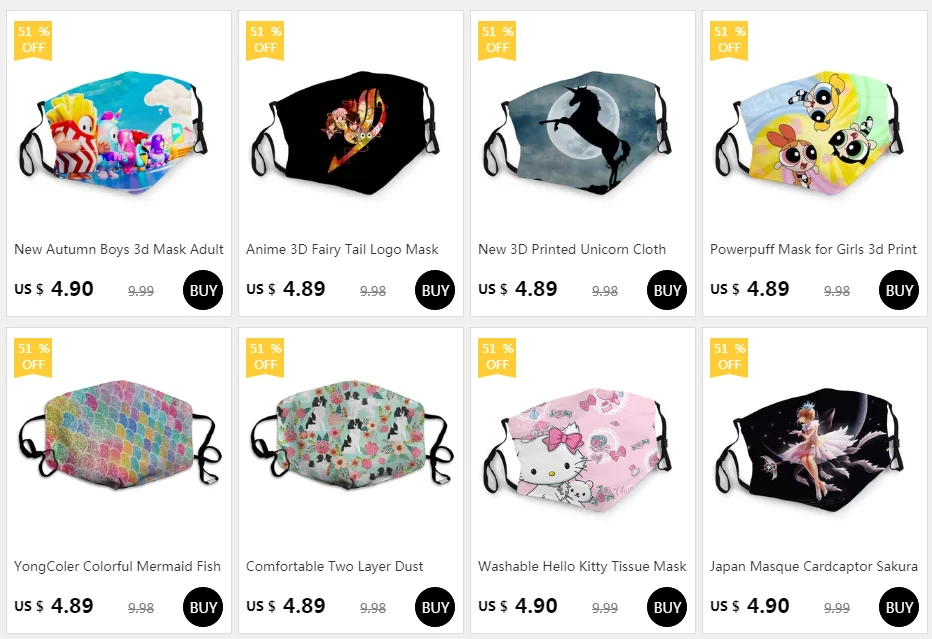Image resolution: width=932 pixels, height=639 pixels.
Task: Click the 51% OFF badge on Fall Guys mask
Action: [x=33, y=41]
